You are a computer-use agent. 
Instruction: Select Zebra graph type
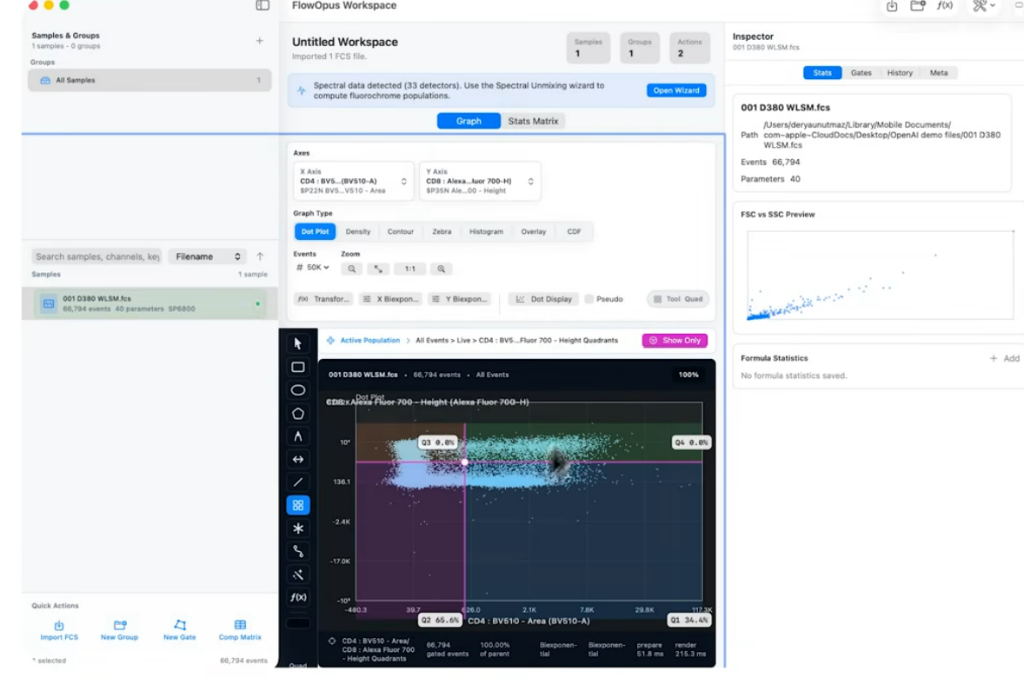coord(441,232)
